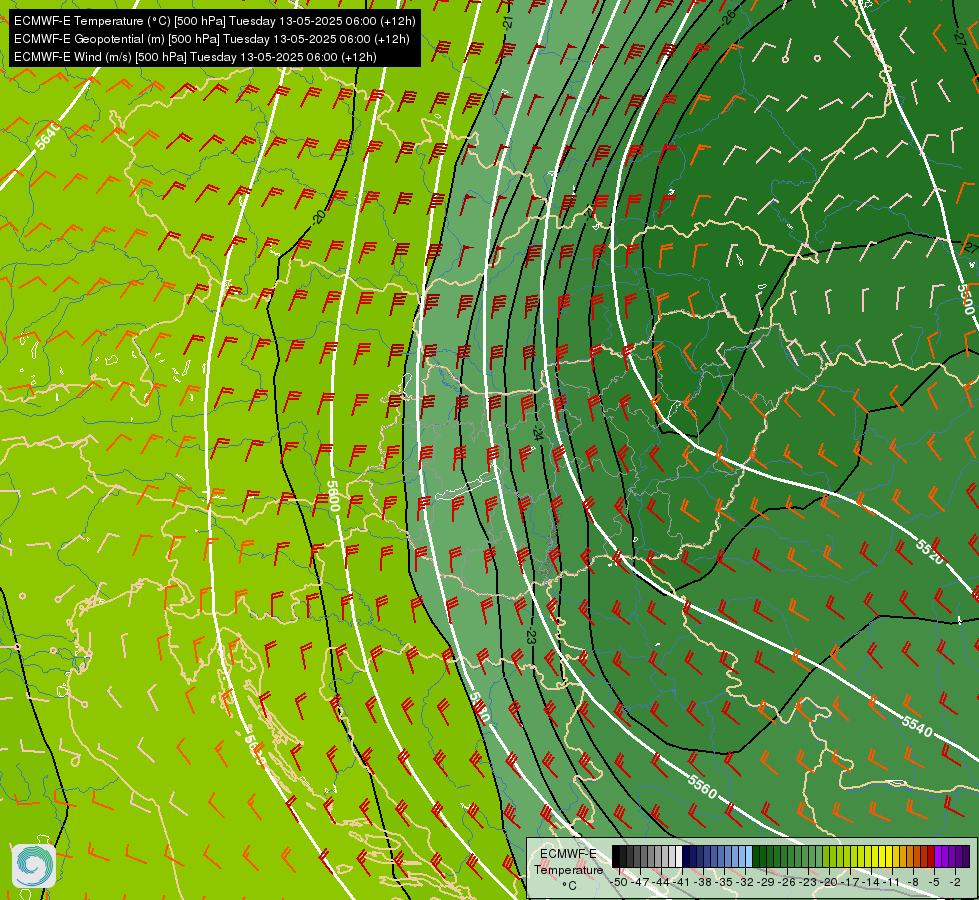This screenshot has height=900, width=979.
Task: Click the -2 legend tick value
Action: pos(955,883)
